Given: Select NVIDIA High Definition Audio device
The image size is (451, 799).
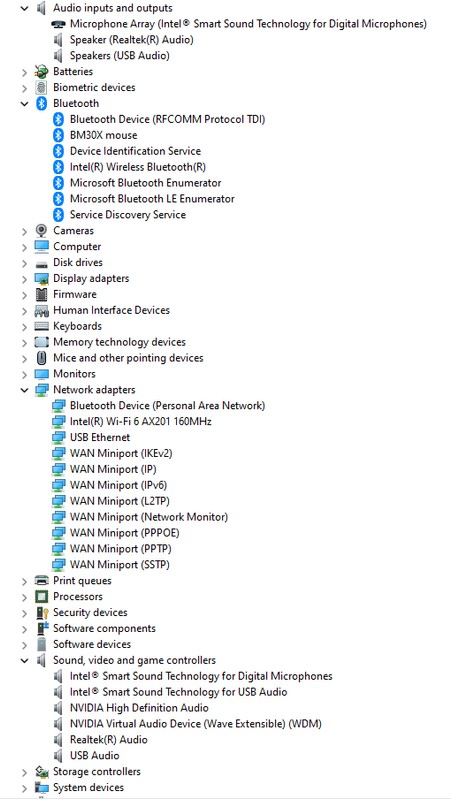Looking at the screenshot, I should coord(139,708).
